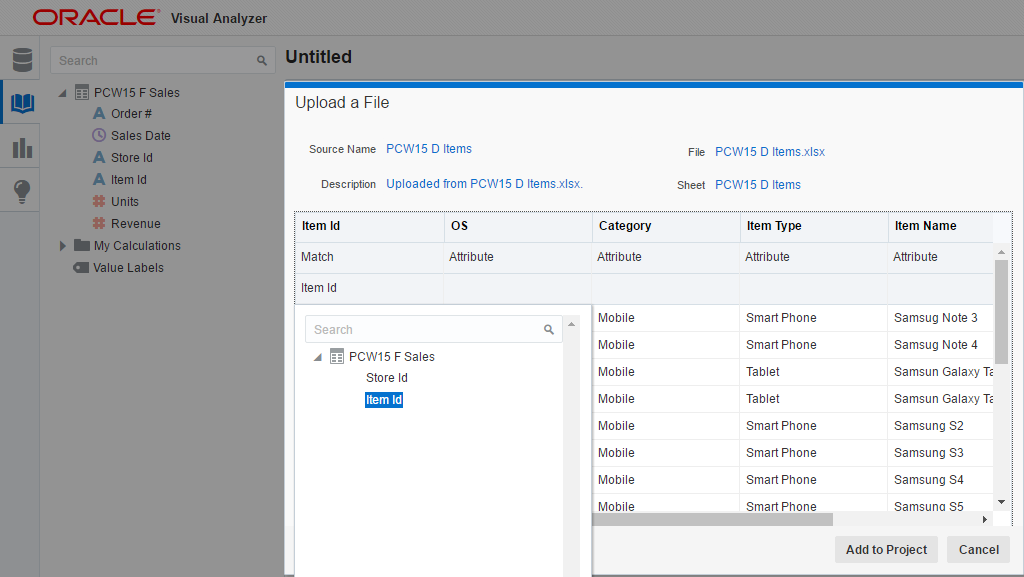
Task: Click the preview table scroll down arrow
Action: point(1001,502)
